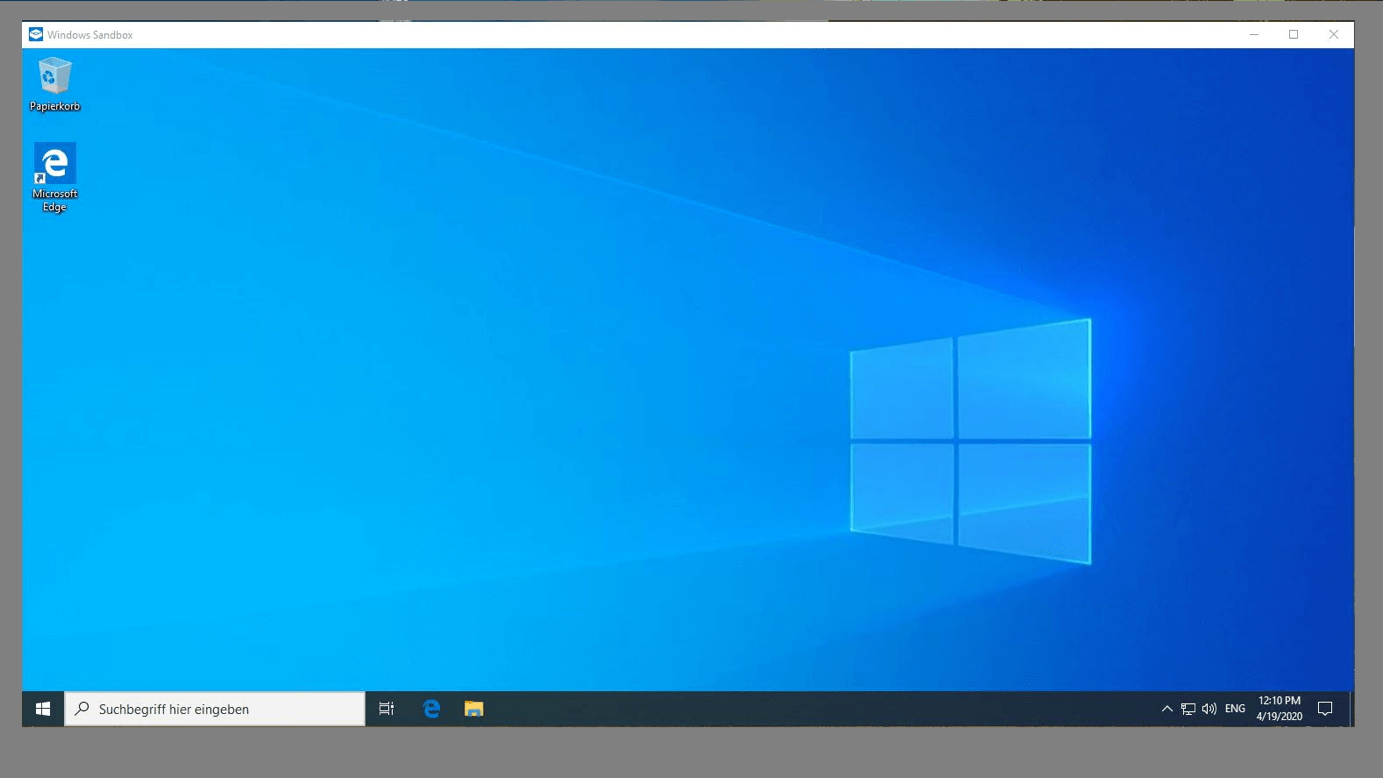Viewport: 1383px width, 778px height.
Task: Select the Microsoft Edge desktop shortcut
Action: point(55,177)
